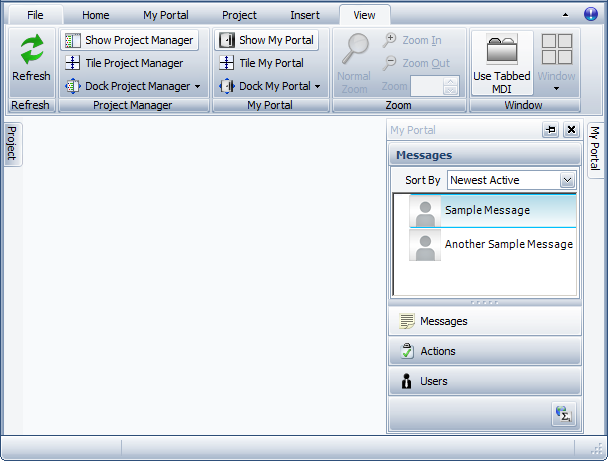Open the Sort By combo box
This screenshot has width=608, height=461.
(567, 180)
